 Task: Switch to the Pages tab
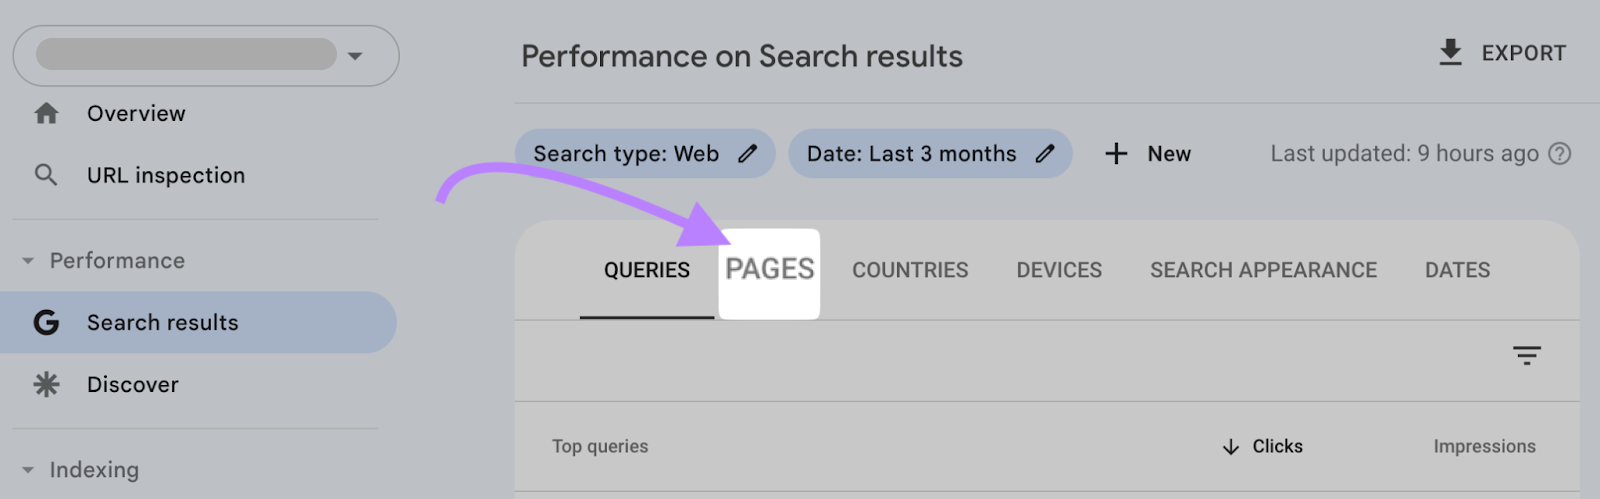[769, 270]
